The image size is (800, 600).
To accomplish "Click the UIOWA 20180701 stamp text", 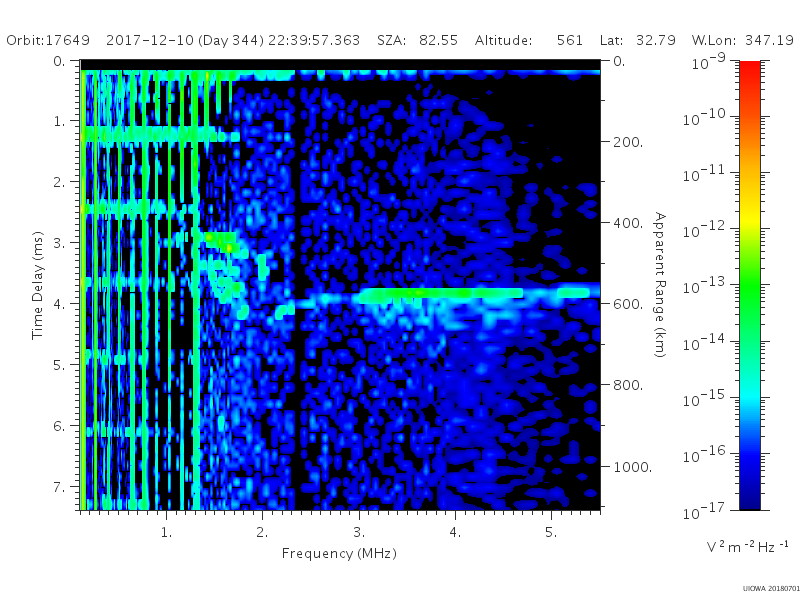I will click(x=771, y=589).
